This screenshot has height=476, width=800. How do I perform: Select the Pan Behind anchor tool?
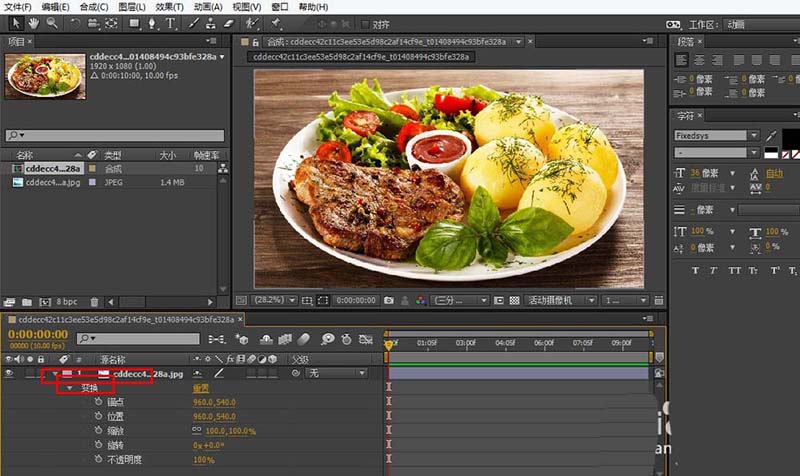pos(111,23)
